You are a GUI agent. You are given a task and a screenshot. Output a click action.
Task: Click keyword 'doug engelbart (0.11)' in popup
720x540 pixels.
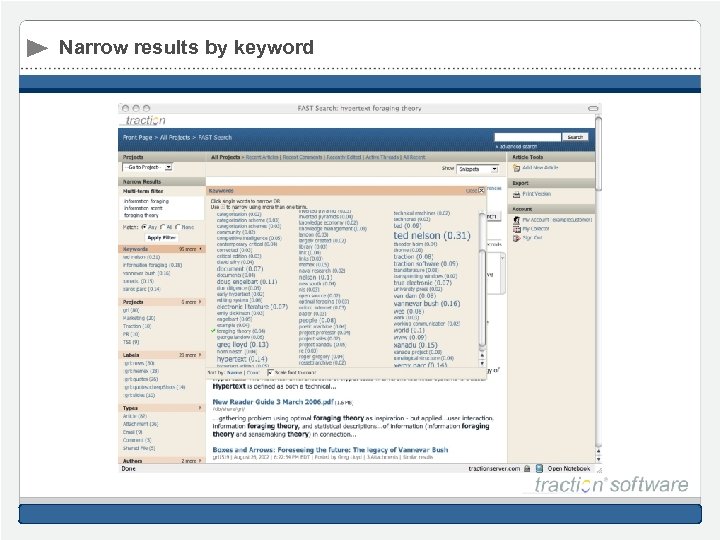point(247,281)
